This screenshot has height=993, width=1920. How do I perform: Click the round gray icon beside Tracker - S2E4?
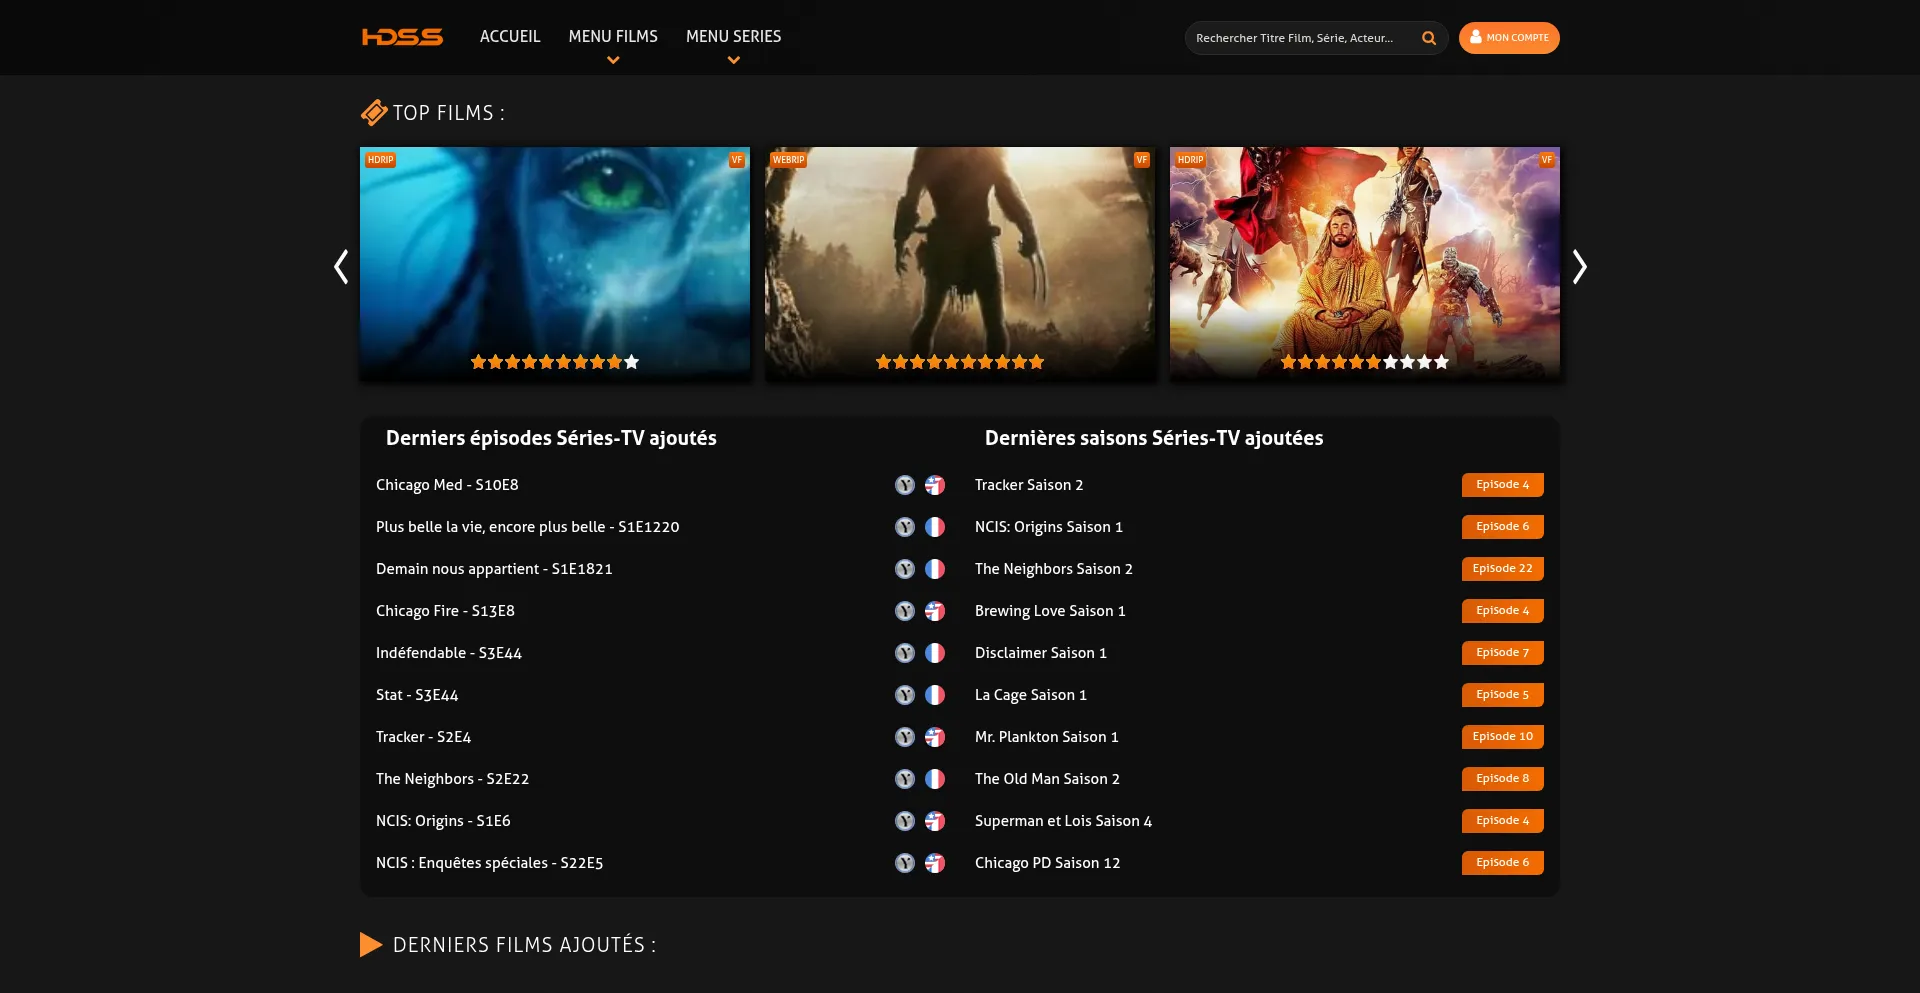pos(905,737)
